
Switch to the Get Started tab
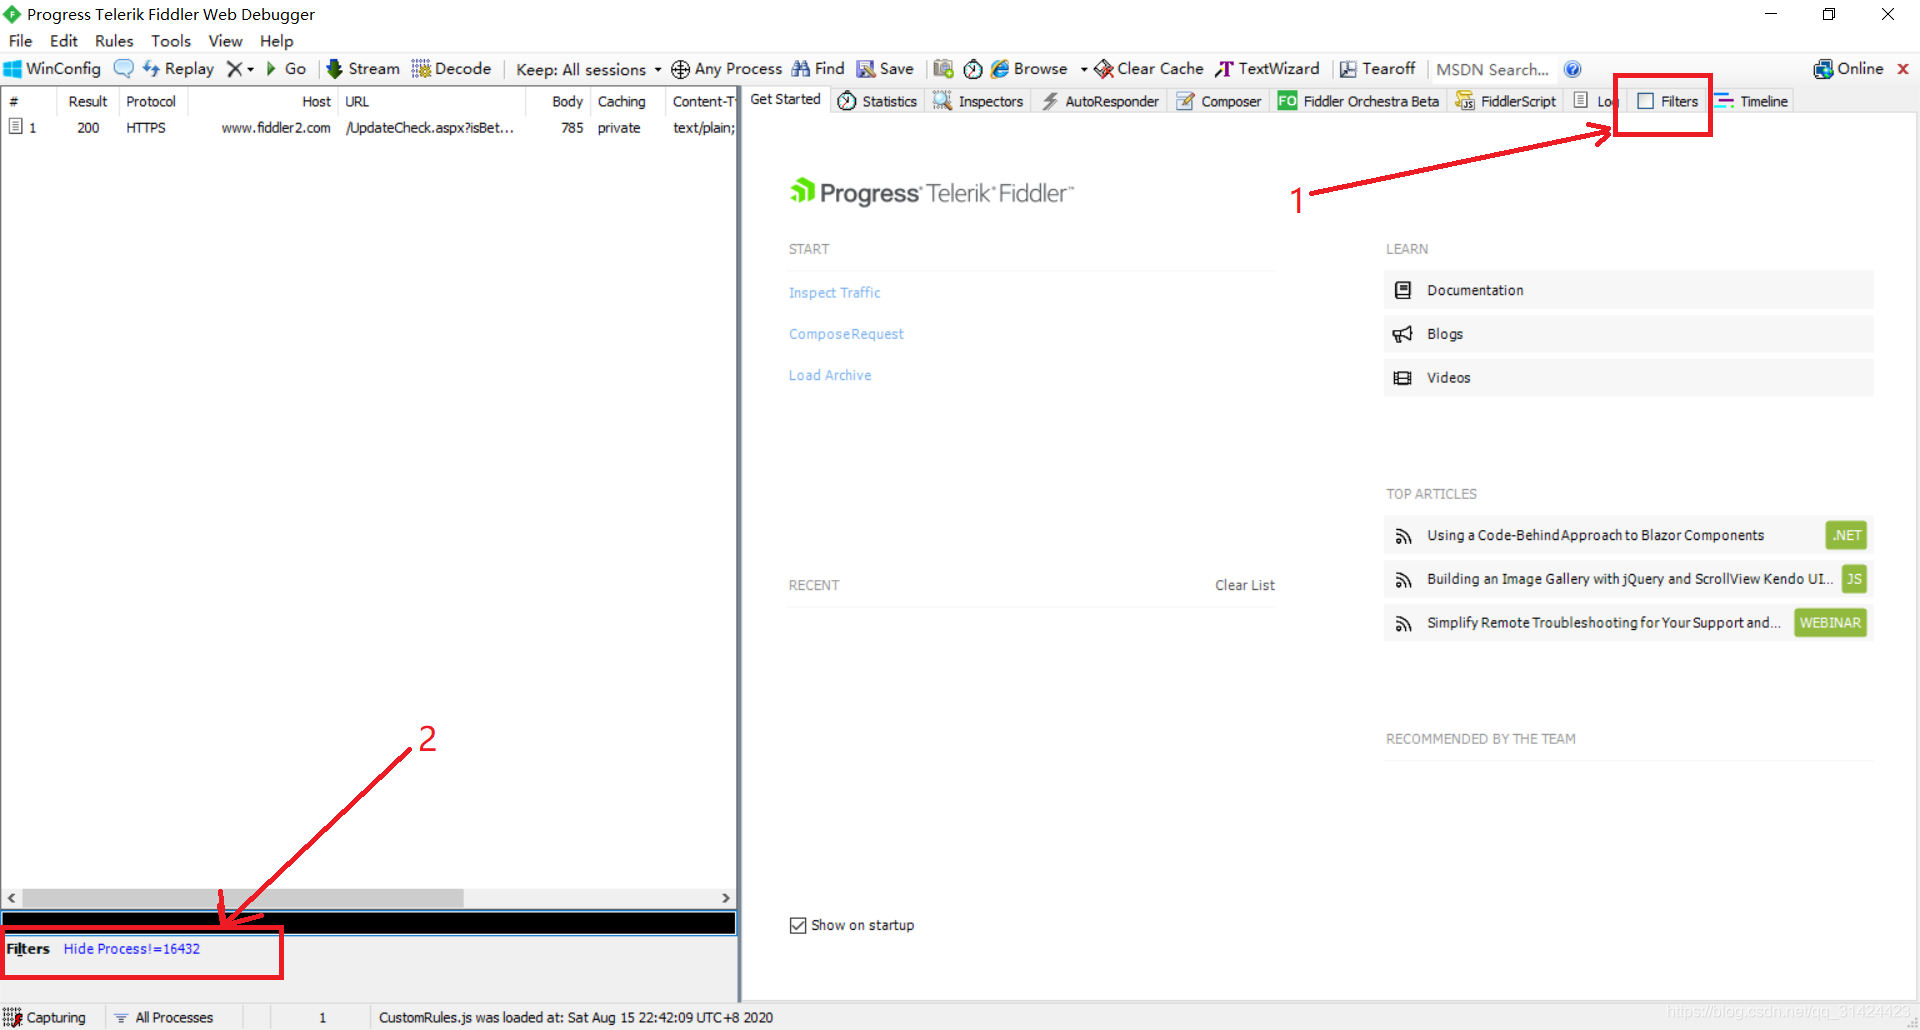click(785, 100)
